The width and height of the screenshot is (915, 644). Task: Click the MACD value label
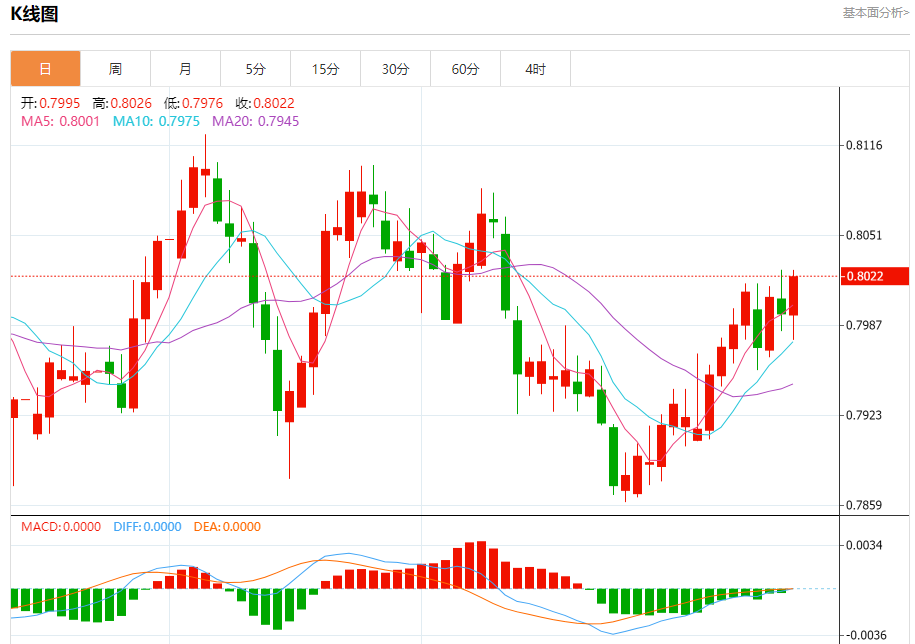60,527
